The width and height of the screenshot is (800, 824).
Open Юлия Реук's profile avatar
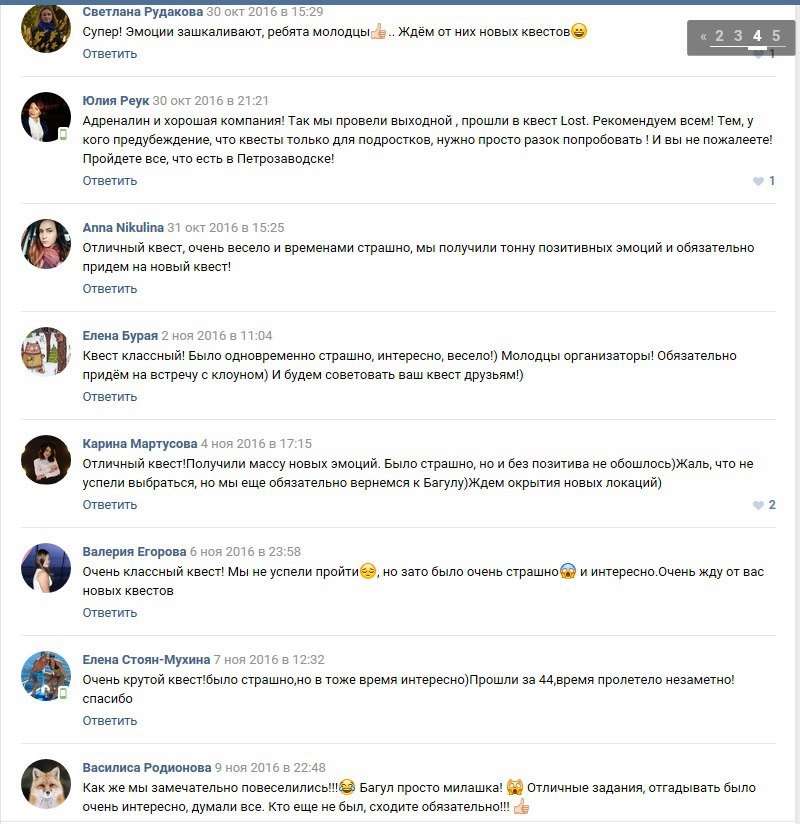(46, 117)
